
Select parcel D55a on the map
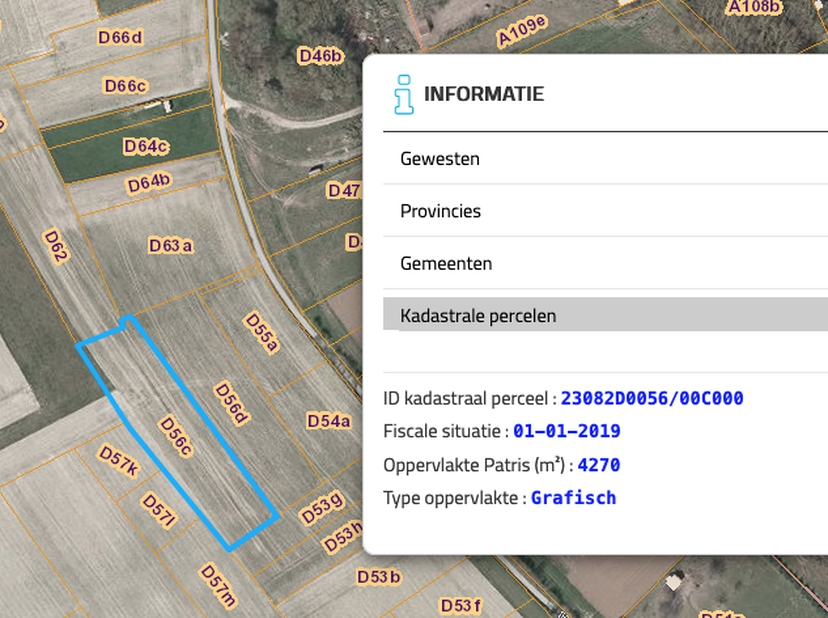click(x=261, y=332)
